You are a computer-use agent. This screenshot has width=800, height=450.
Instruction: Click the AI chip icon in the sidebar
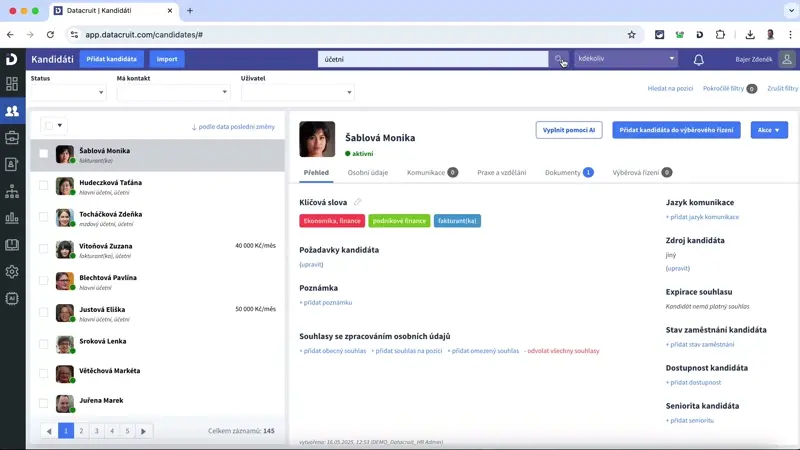tap(12, 298)
